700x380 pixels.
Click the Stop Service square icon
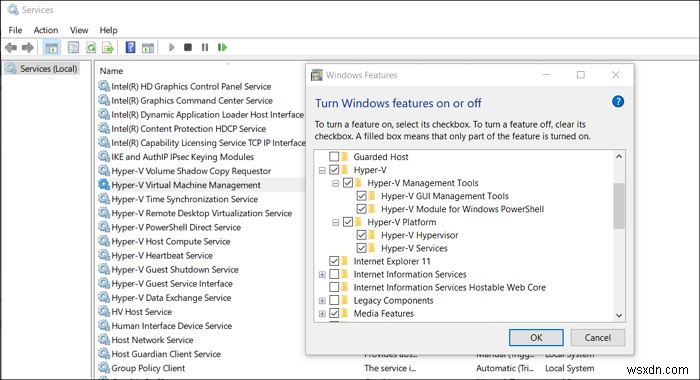(188, 47)
